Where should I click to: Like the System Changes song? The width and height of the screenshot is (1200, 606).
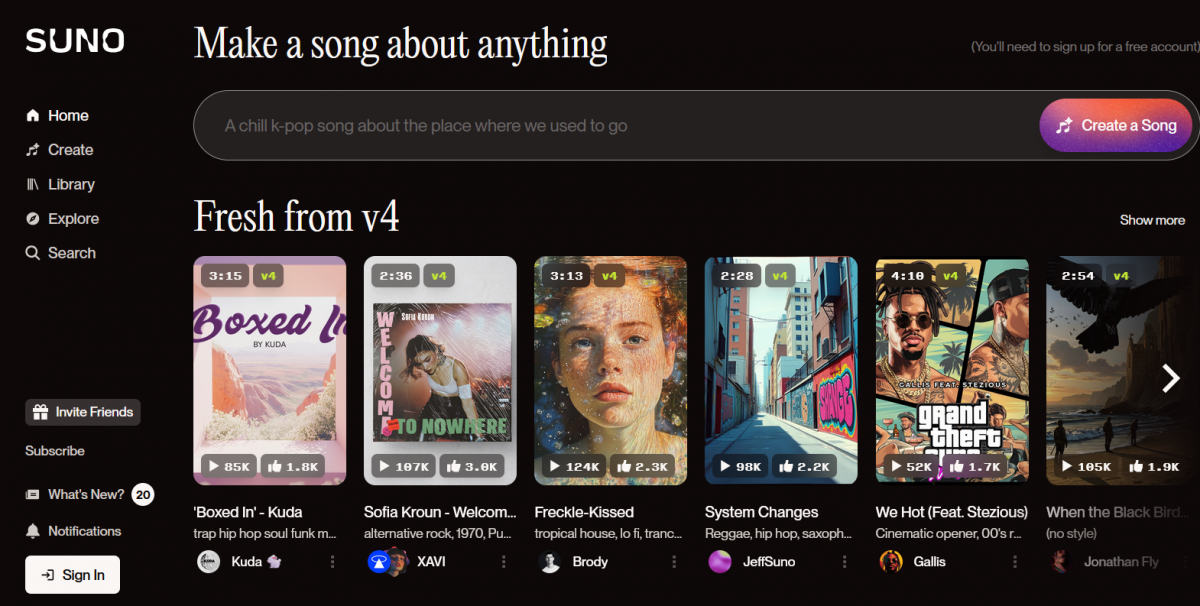(x=802, y=466)
